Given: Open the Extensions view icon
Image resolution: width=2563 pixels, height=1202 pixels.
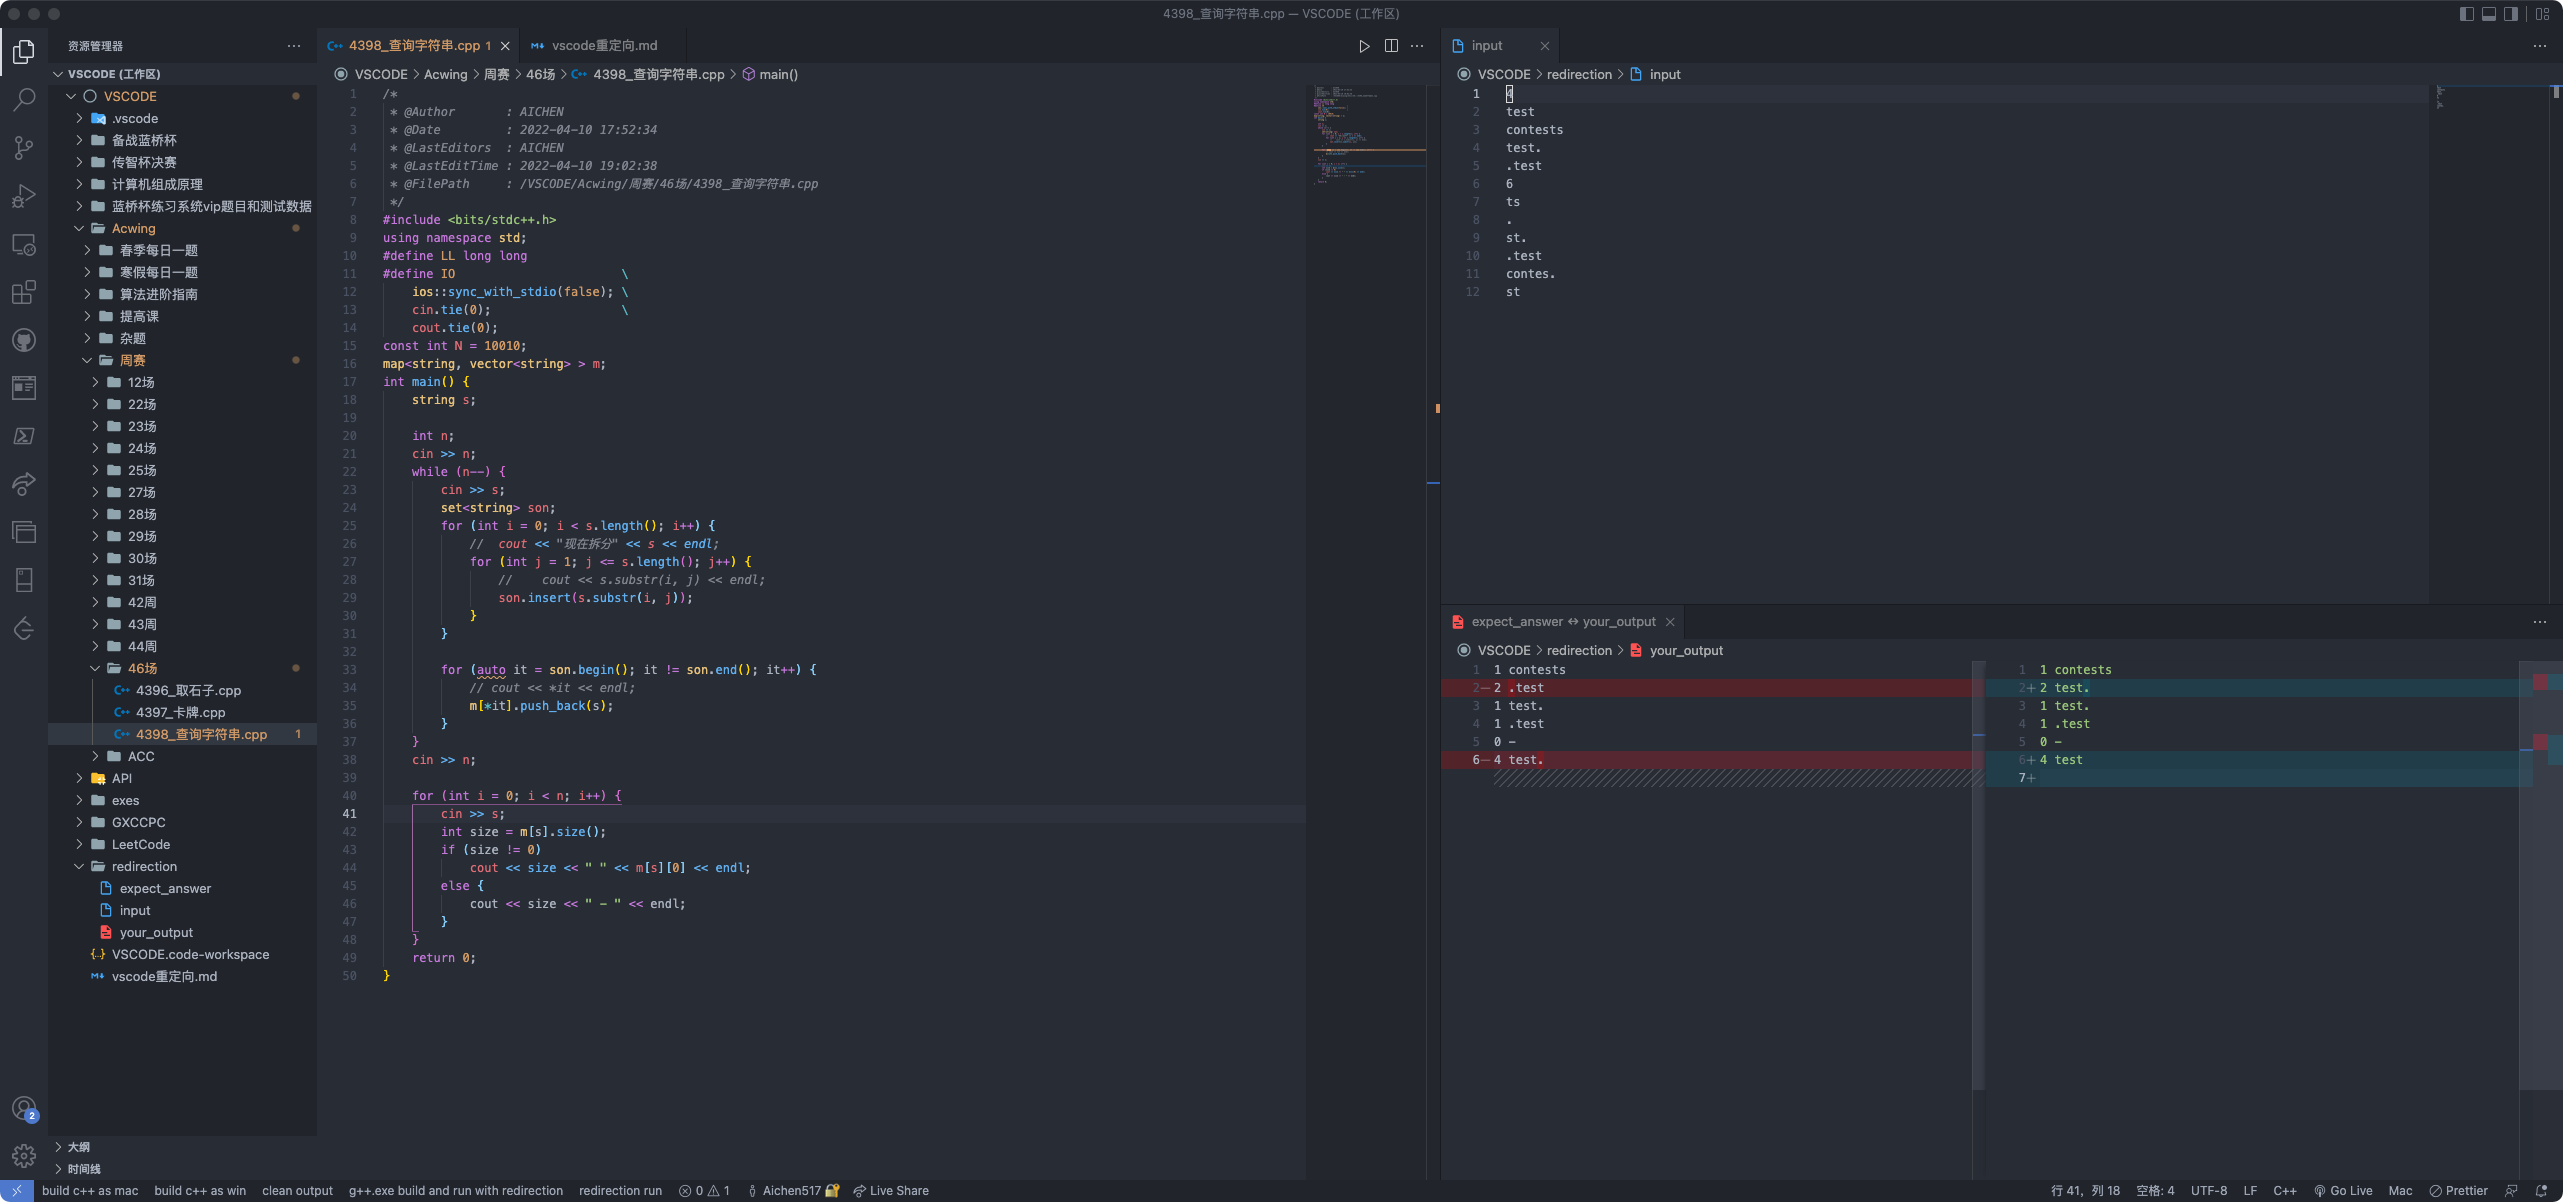Looking at the screenshot, I should point(24,292).
